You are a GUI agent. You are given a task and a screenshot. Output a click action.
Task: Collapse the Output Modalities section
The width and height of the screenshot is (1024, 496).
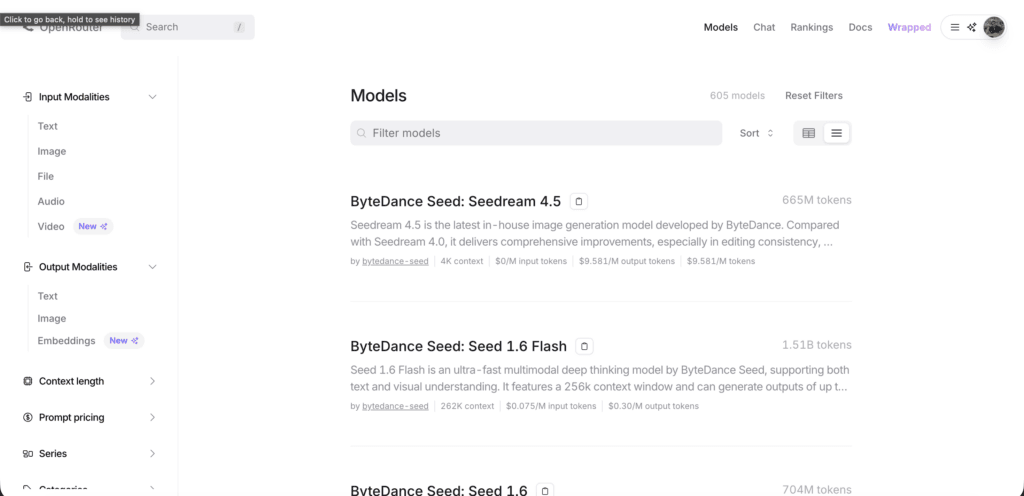point(152,267)
